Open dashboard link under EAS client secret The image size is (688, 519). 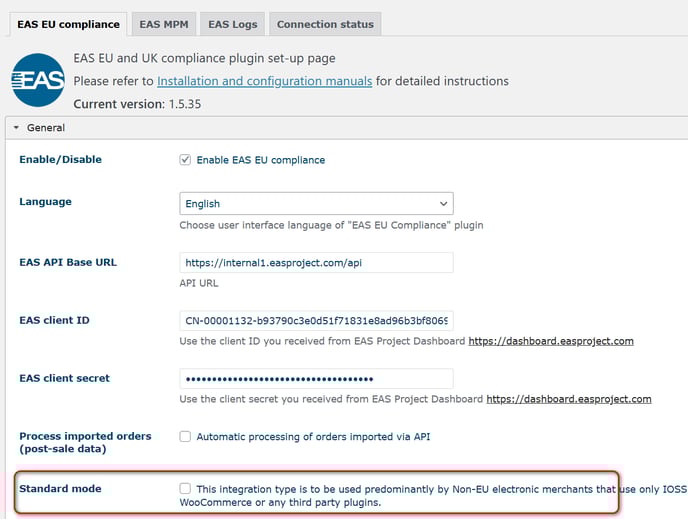(569, 399)
